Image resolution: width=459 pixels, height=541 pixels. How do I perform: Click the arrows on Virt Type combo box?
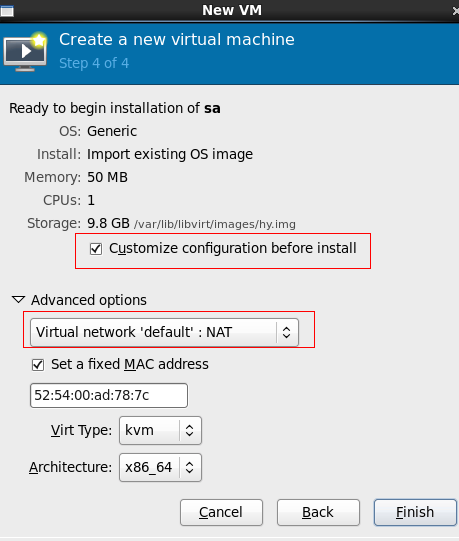click(189, 430)
